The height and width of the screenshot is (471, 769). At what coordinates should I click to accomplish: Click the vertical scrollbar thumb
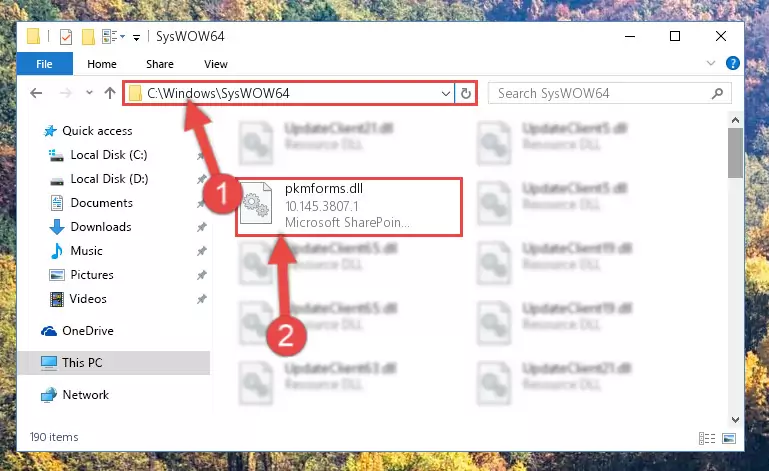[x=735, y=153]
